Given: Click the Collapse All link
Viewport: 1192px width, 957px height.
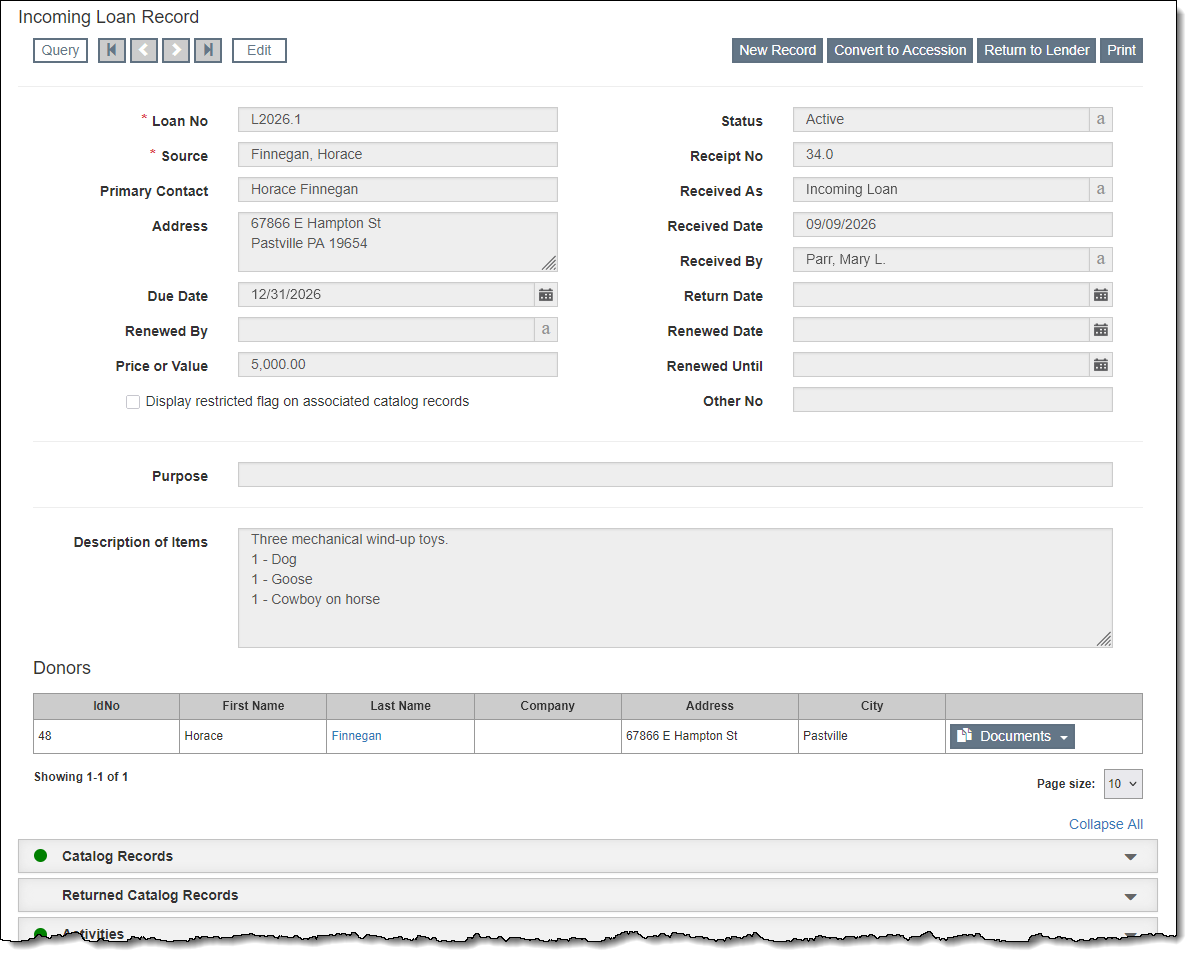Looking at the screenshot, I should [1105, 824].
